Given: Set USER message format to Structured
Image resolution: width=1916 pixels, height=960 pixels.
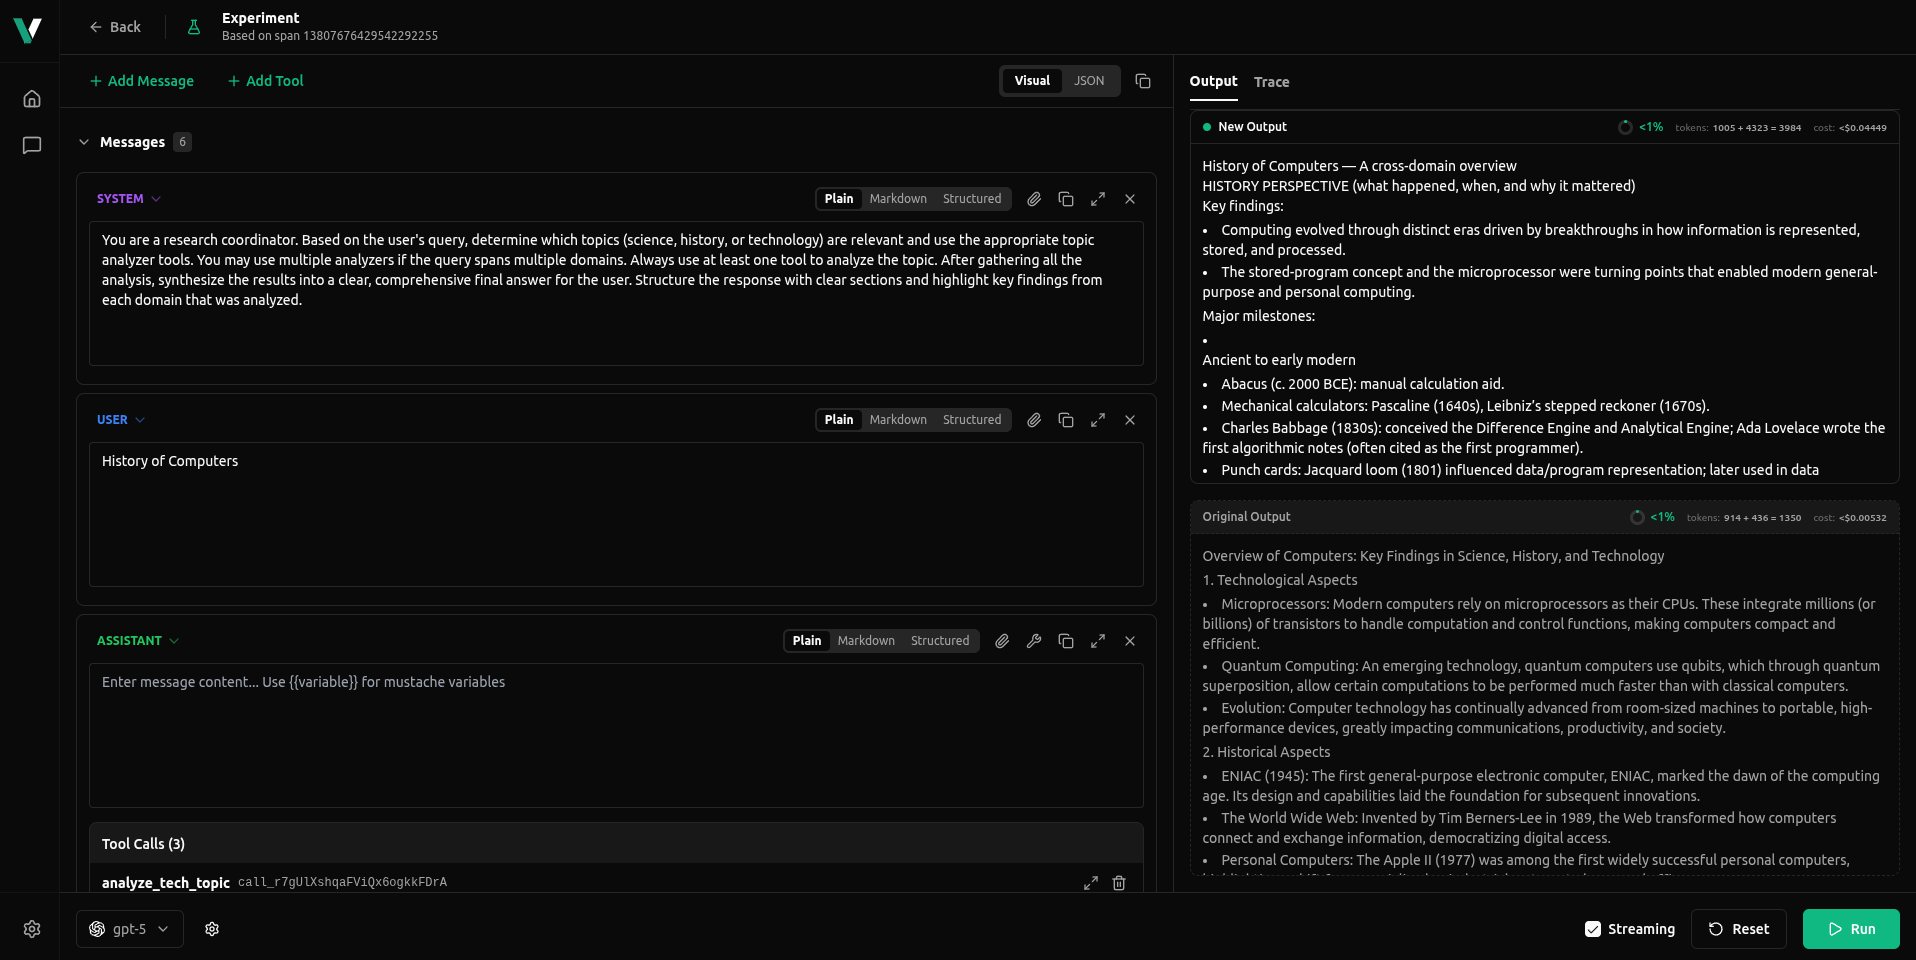Looking at the screenshot, I should 971,420.
